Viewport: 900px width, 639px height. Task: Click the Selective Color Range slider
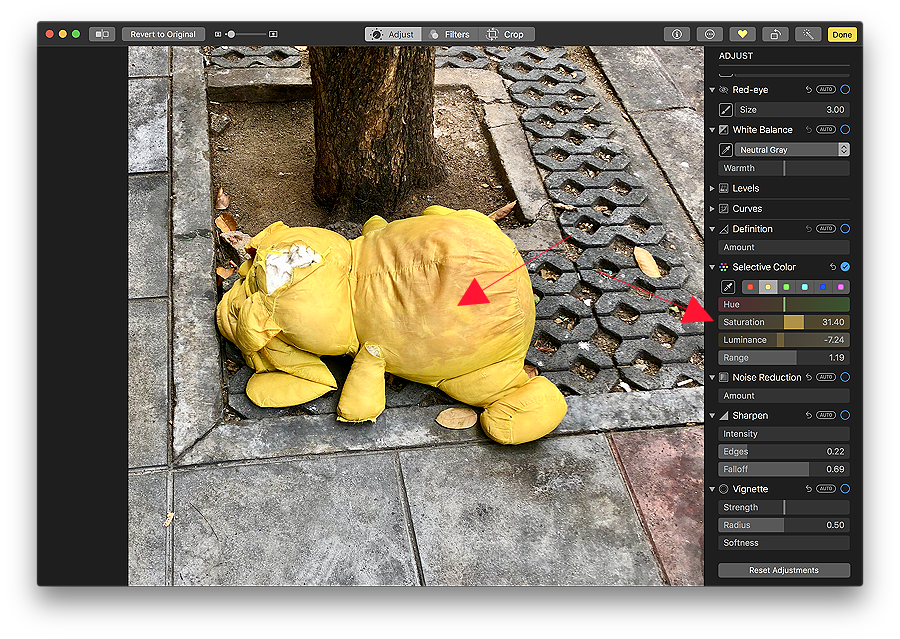783,358
